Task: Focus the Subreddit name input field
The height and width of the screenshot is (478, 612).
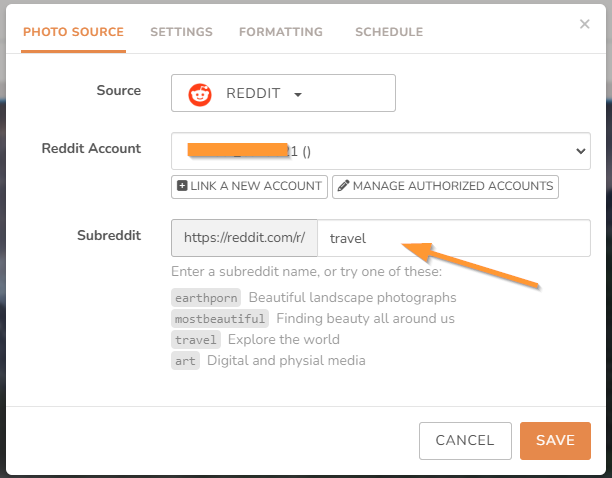Action: click(454, 238)
